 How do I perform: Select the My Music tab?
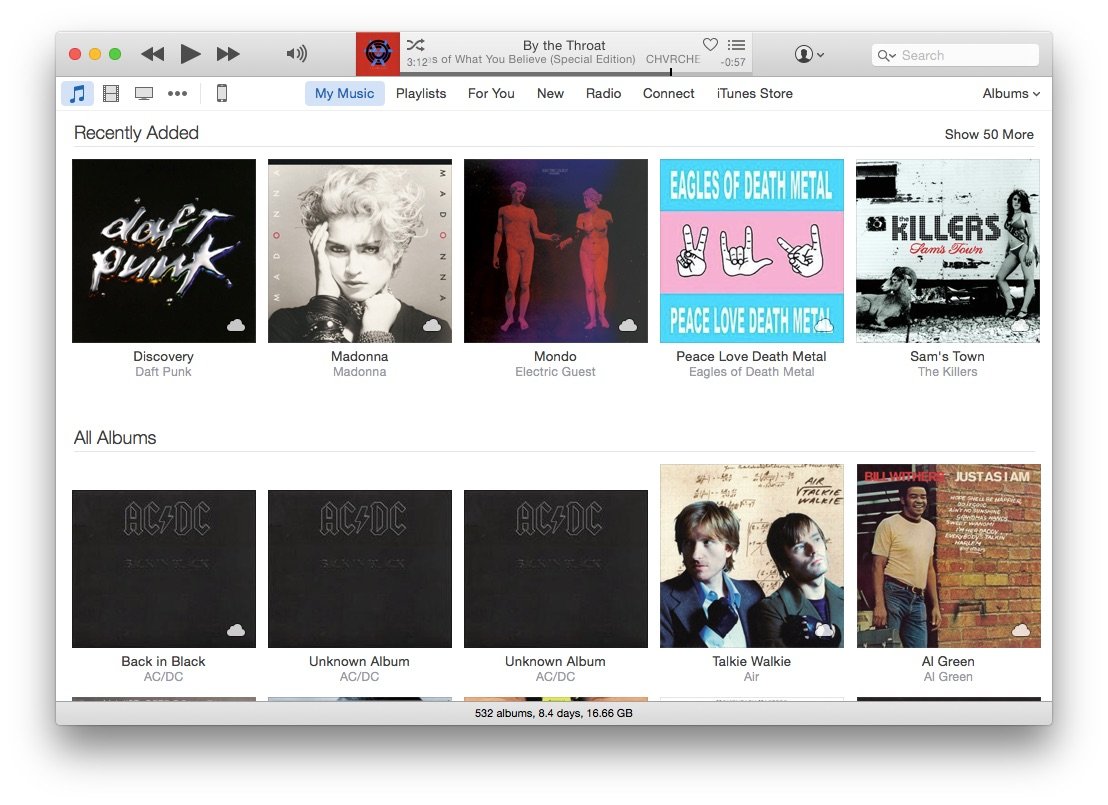pyautogui.click(x=345, y=93)
